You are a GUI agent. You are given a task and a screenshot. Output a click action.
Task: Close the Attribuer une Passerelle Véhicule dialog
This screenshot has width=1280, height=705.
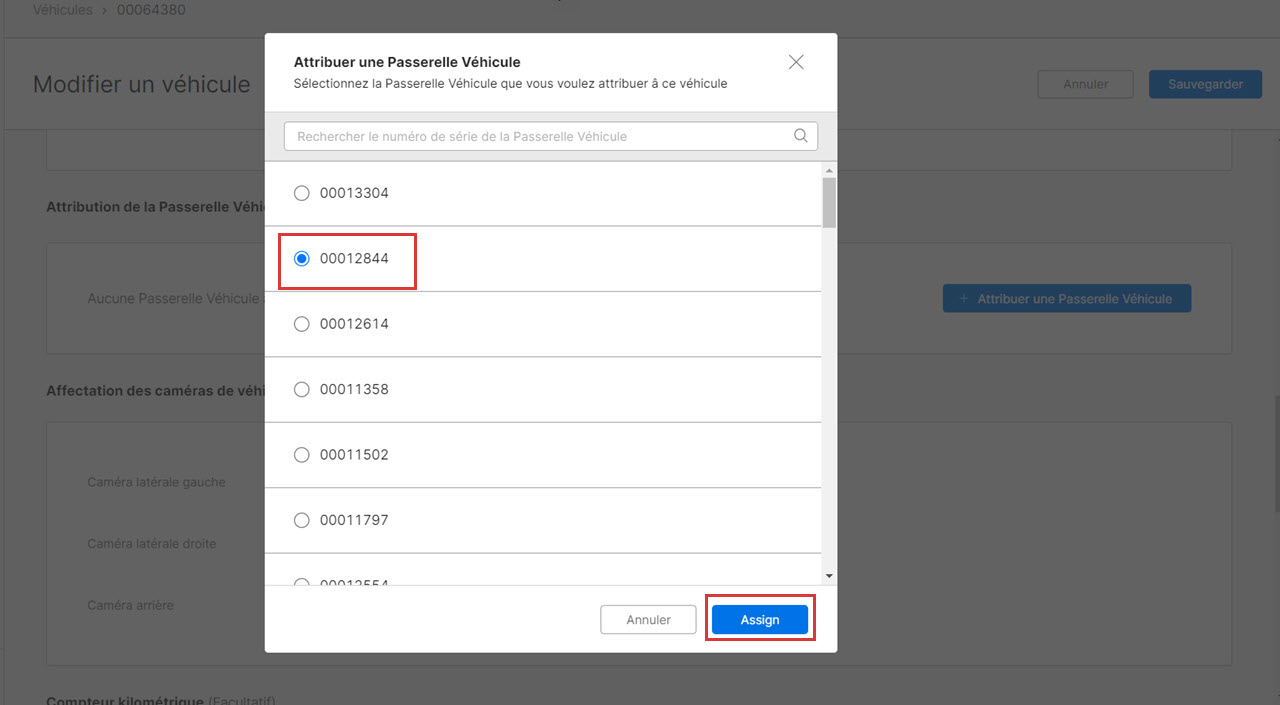point(796,62)
